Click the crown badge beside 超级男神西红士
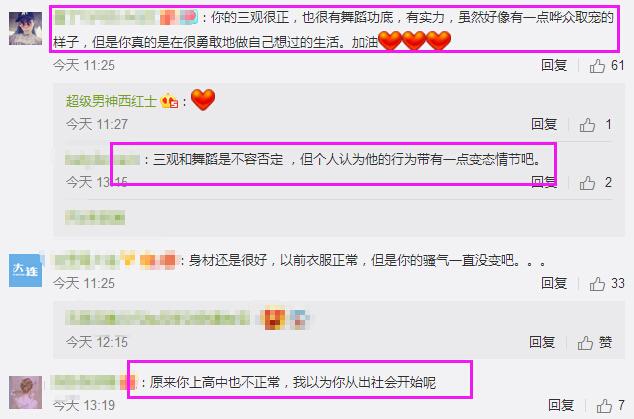 coord(169,101)
